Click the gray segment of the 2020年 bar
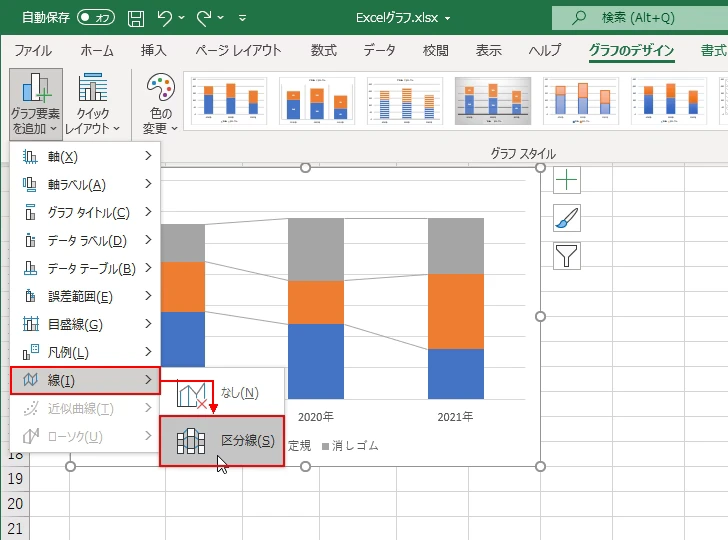This screenshot has height=540, width=728. (316, 249)
